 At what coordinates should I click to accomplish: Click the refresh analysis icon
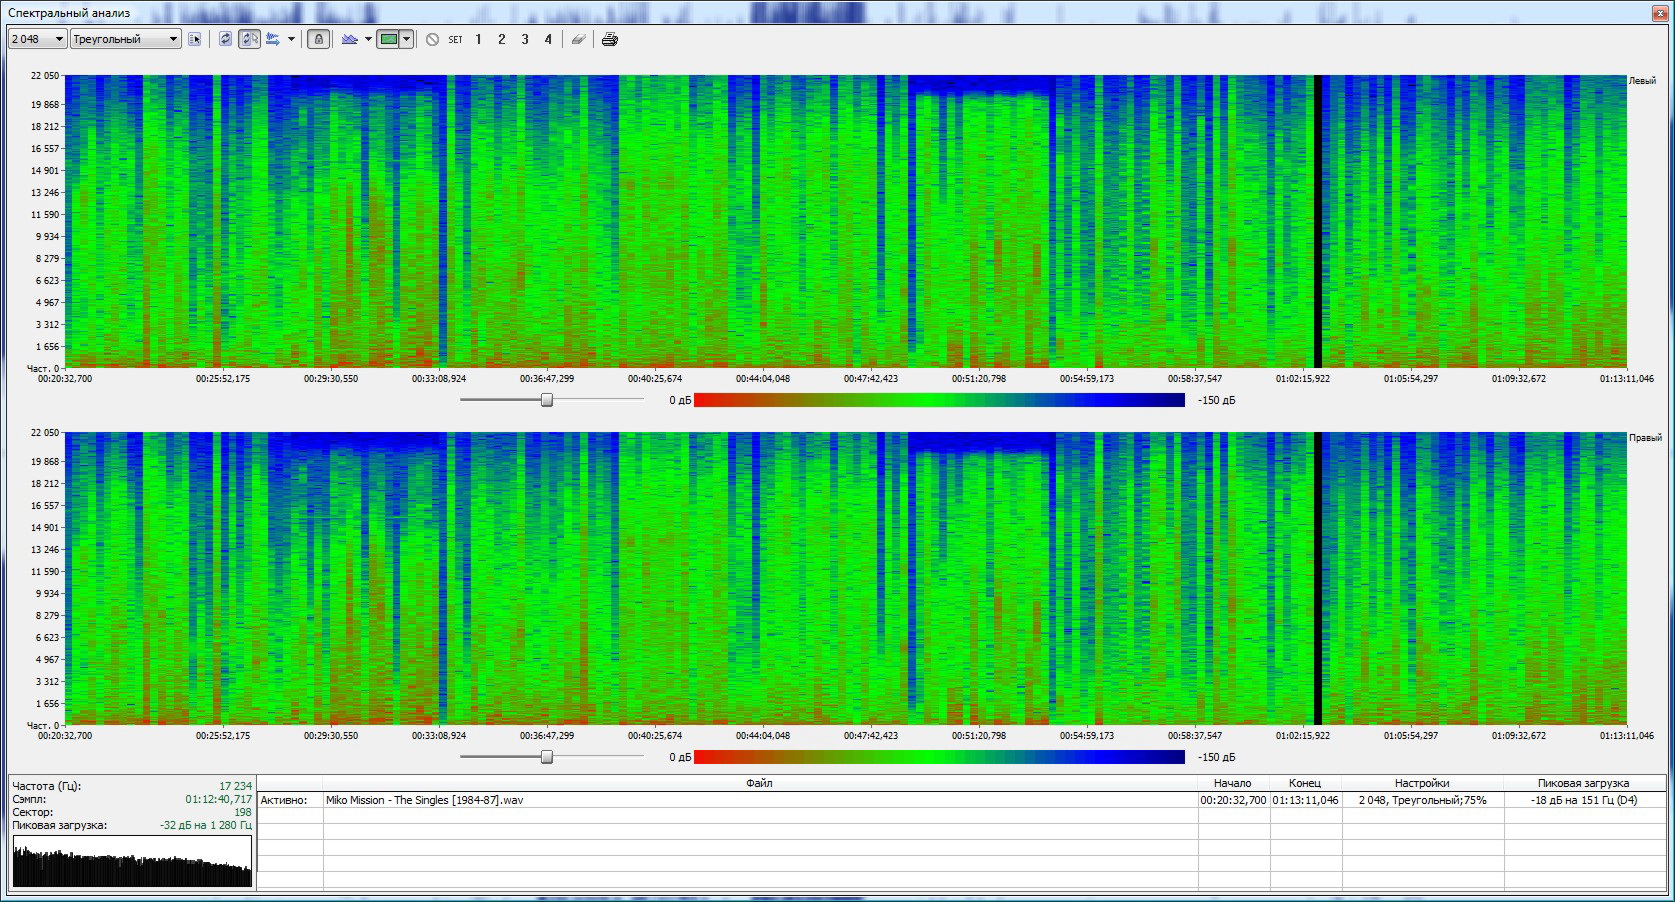[x=225, y=39]
